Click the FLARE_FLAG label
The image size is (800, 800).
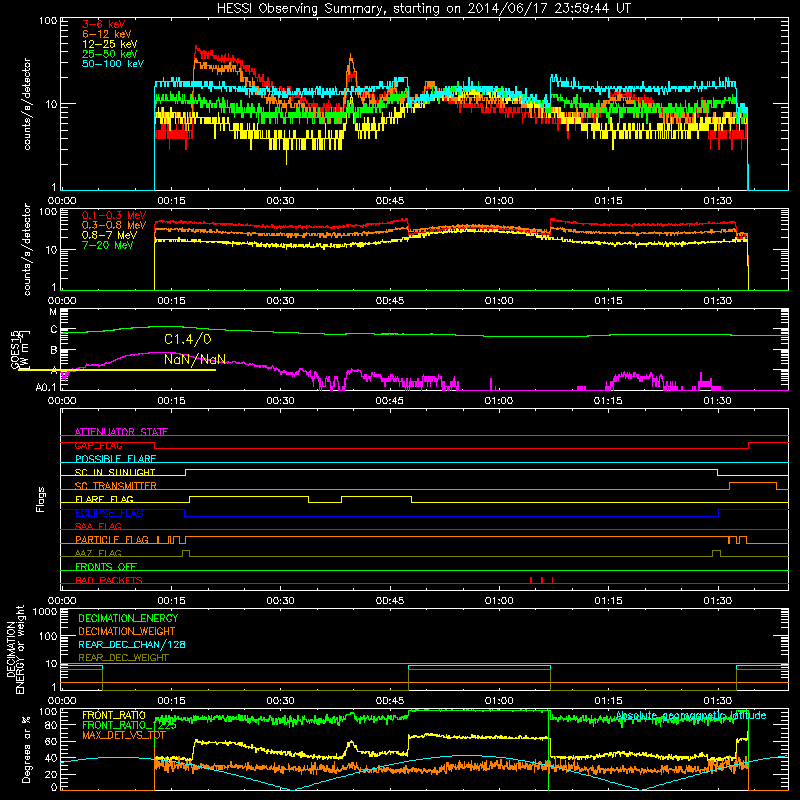pyautogui.click(x=104, y=499)
